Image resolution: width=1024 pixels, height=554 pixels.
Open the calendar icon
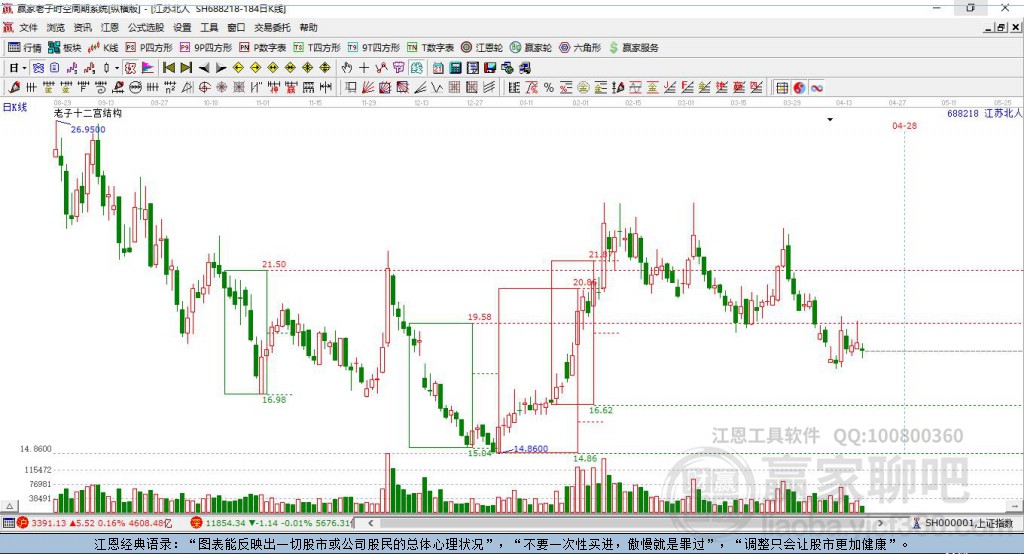click(438, 68)
